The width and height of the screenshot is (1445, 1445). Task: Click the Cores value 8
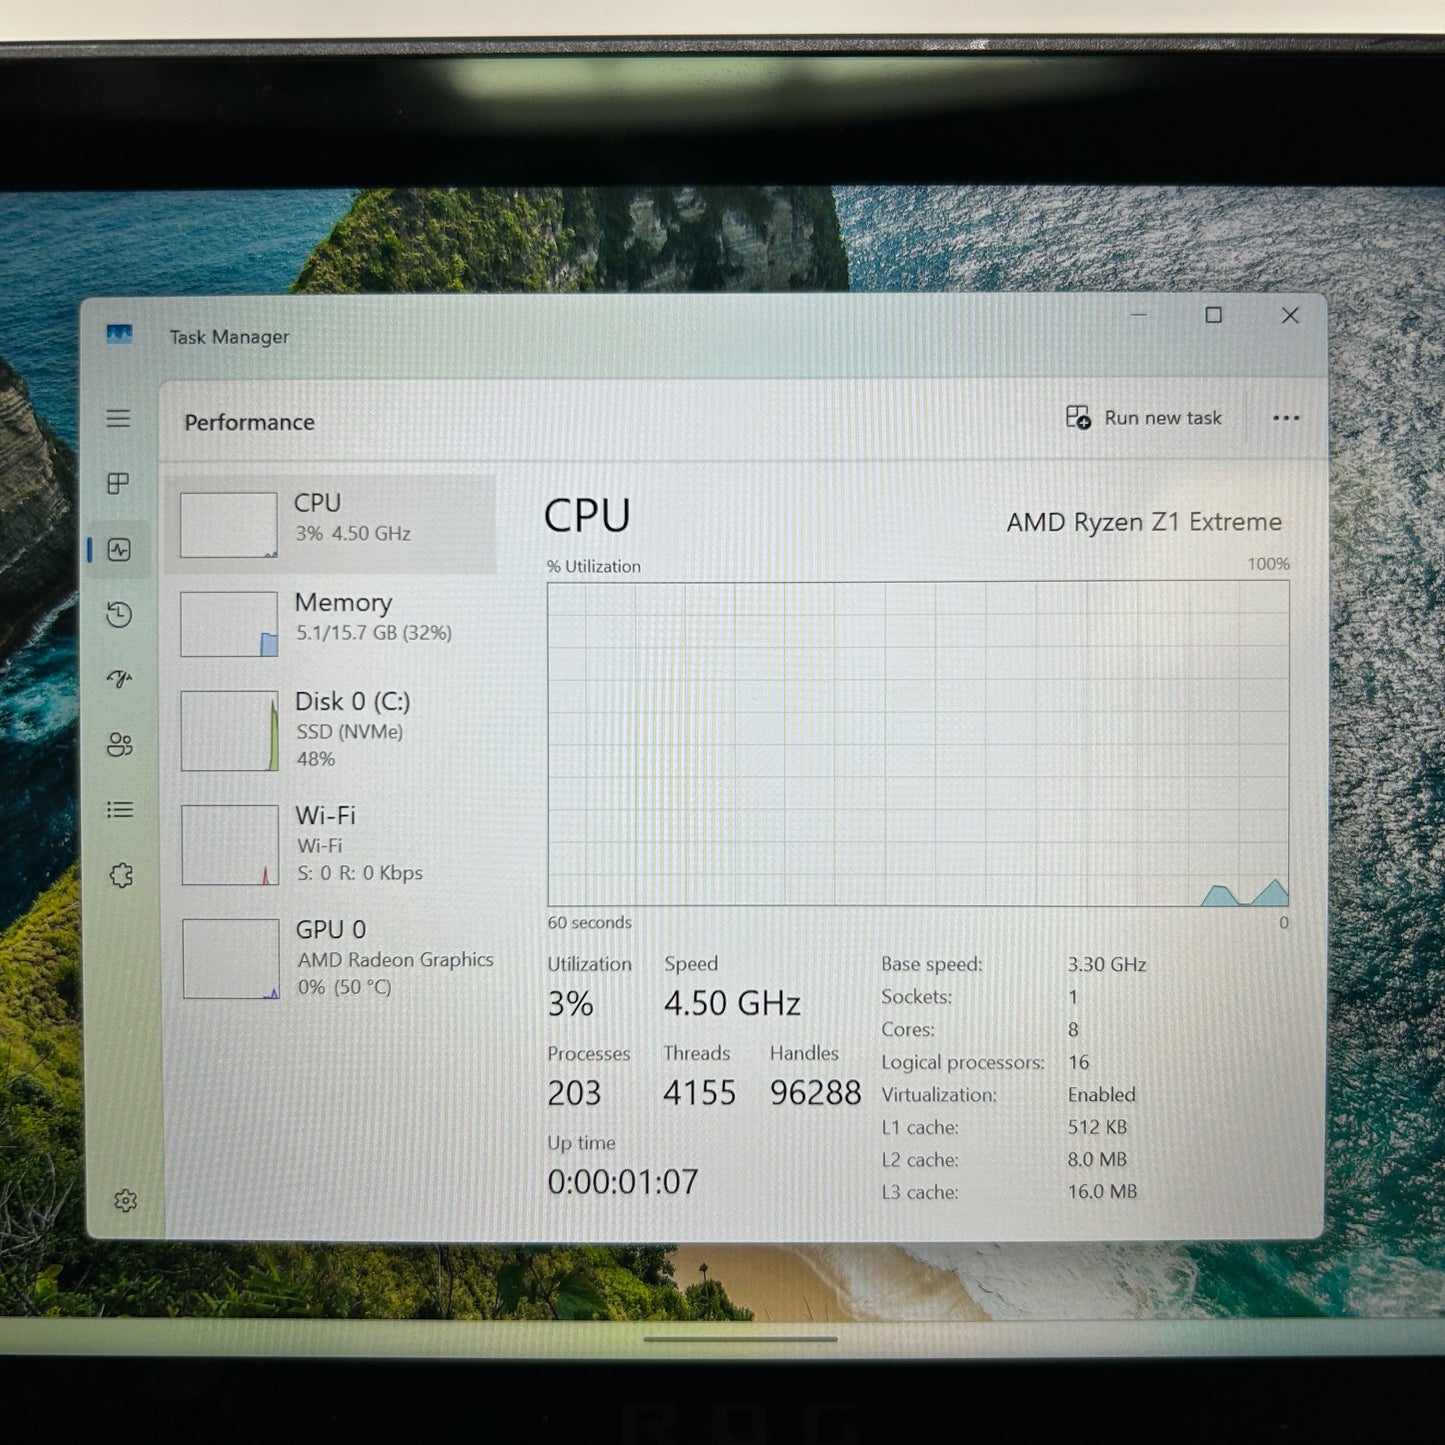[x=1073, y=1030]
